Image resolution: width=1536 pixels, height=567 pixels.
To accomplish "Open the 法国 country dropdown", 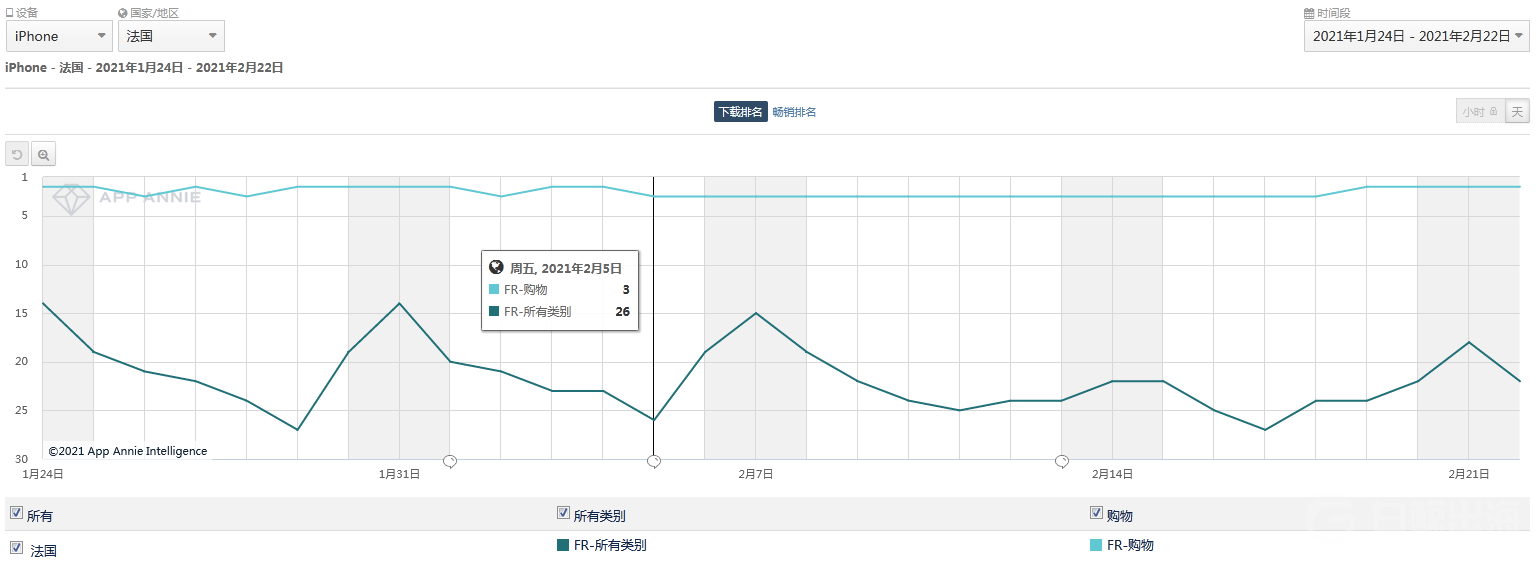I will coord(171,36).
